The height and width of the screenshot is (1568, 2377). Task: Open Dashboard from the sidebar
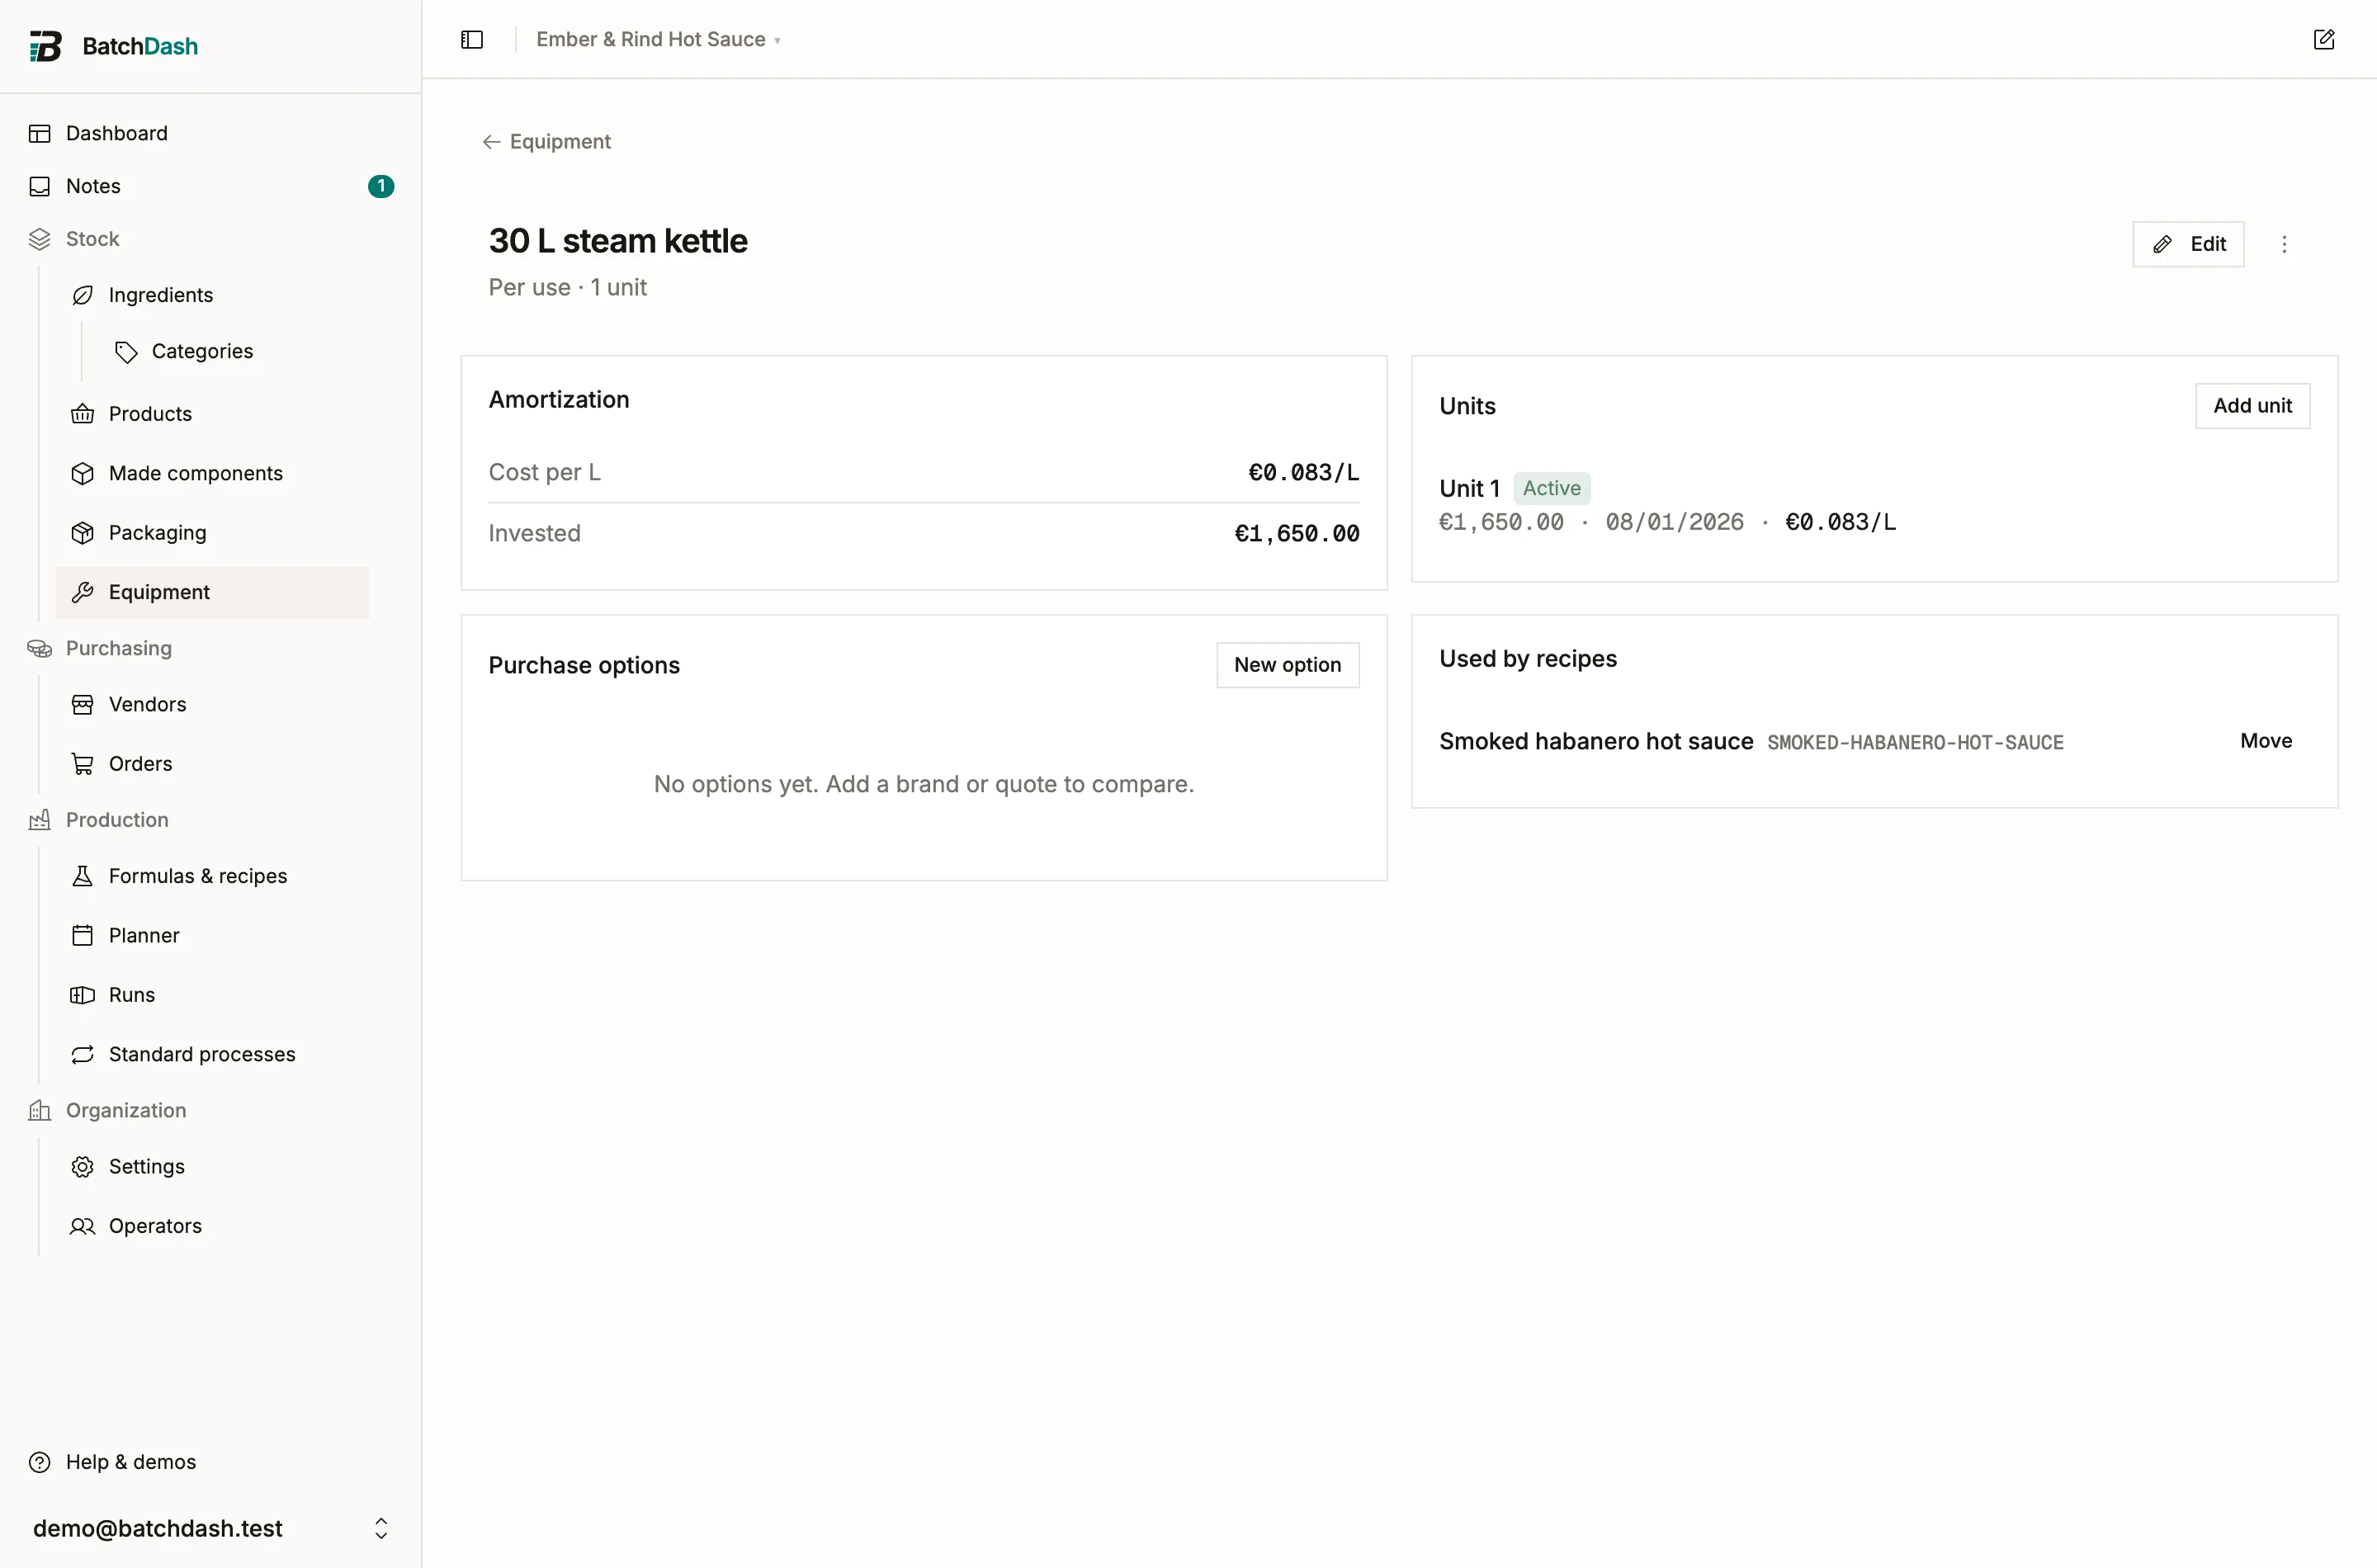tap(210, 133)
